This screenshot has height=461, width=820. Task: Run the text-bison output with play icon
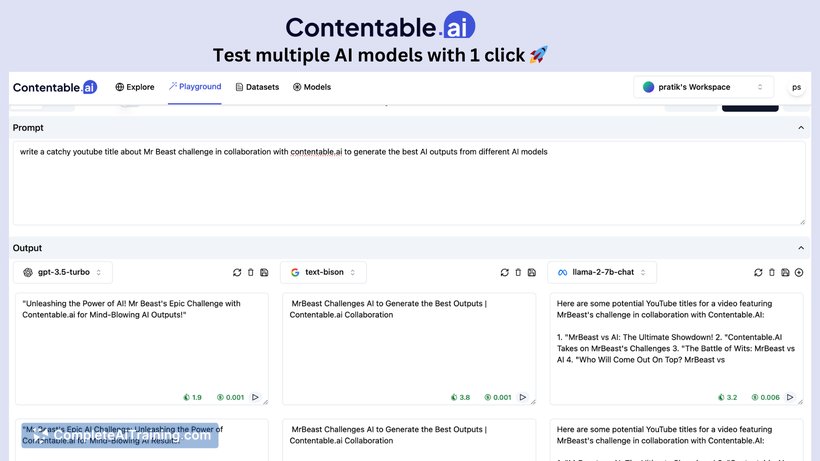coord(522,397)
